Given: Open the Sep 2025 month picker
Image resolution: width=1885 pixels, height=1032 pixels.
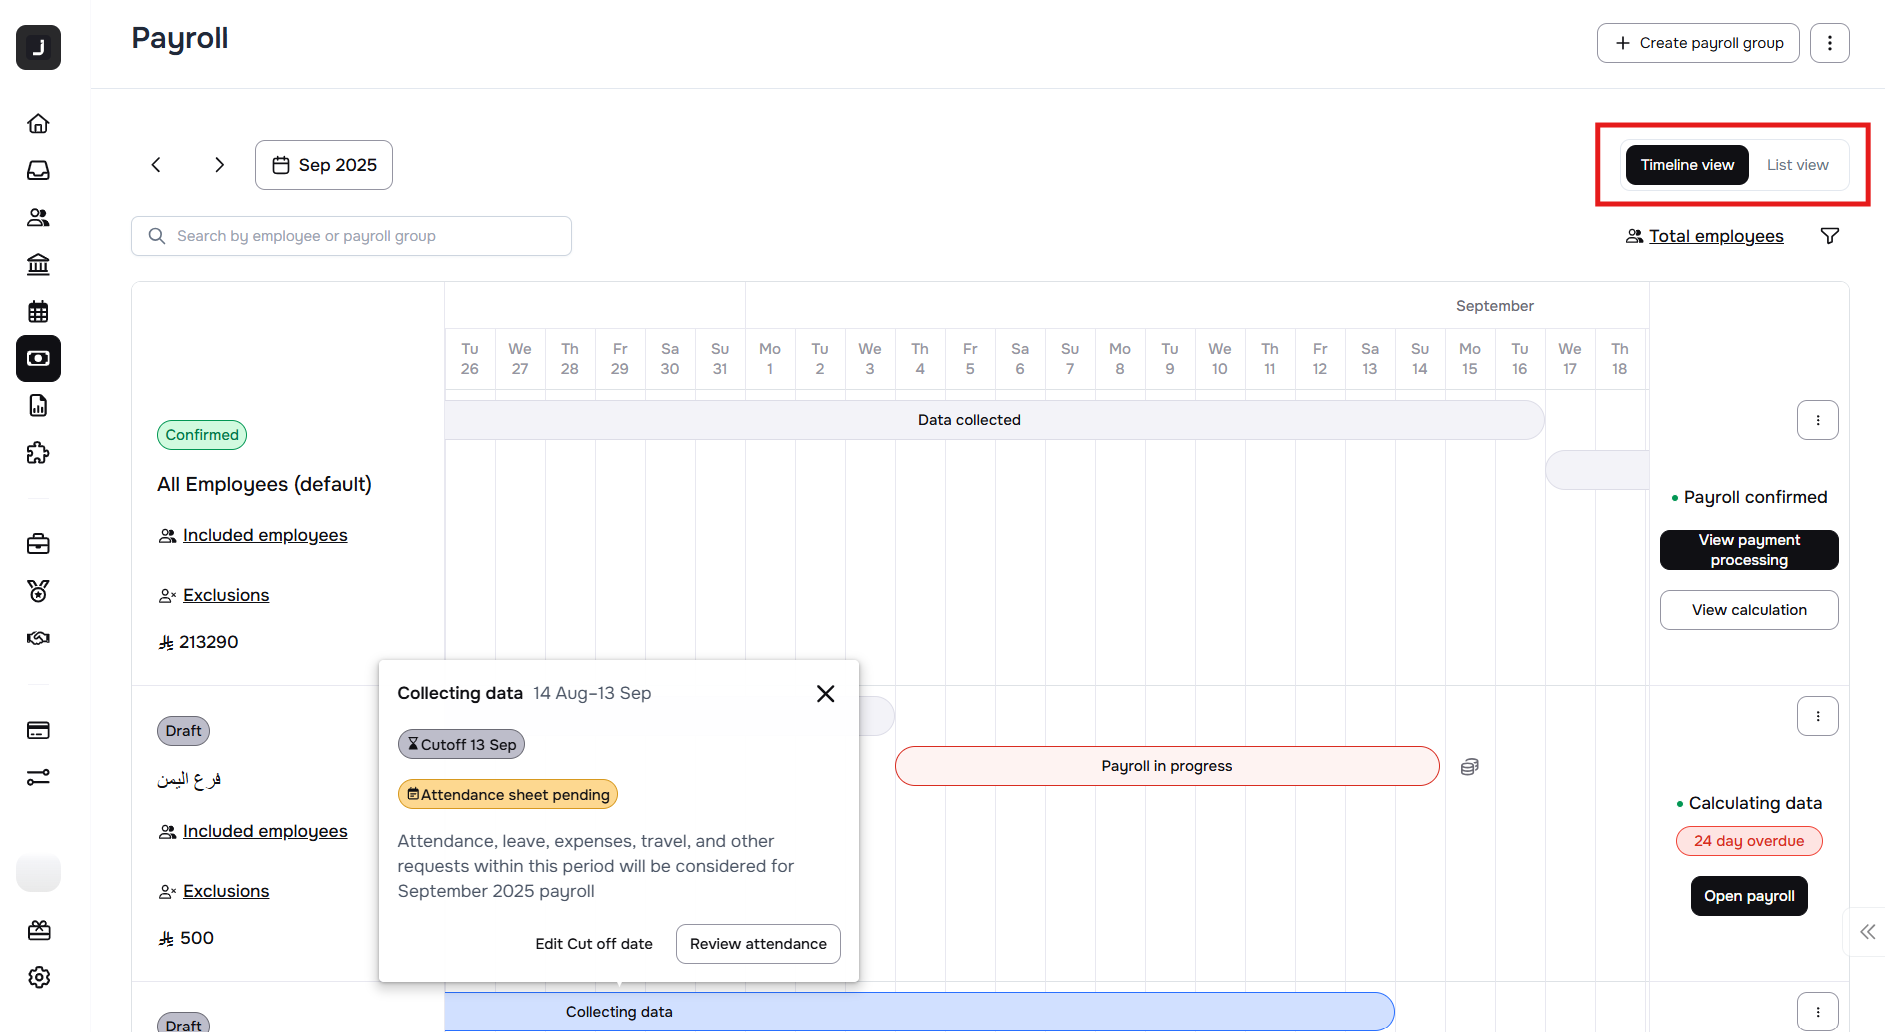Looking at the screenshot, I should [x=324, y=165].
